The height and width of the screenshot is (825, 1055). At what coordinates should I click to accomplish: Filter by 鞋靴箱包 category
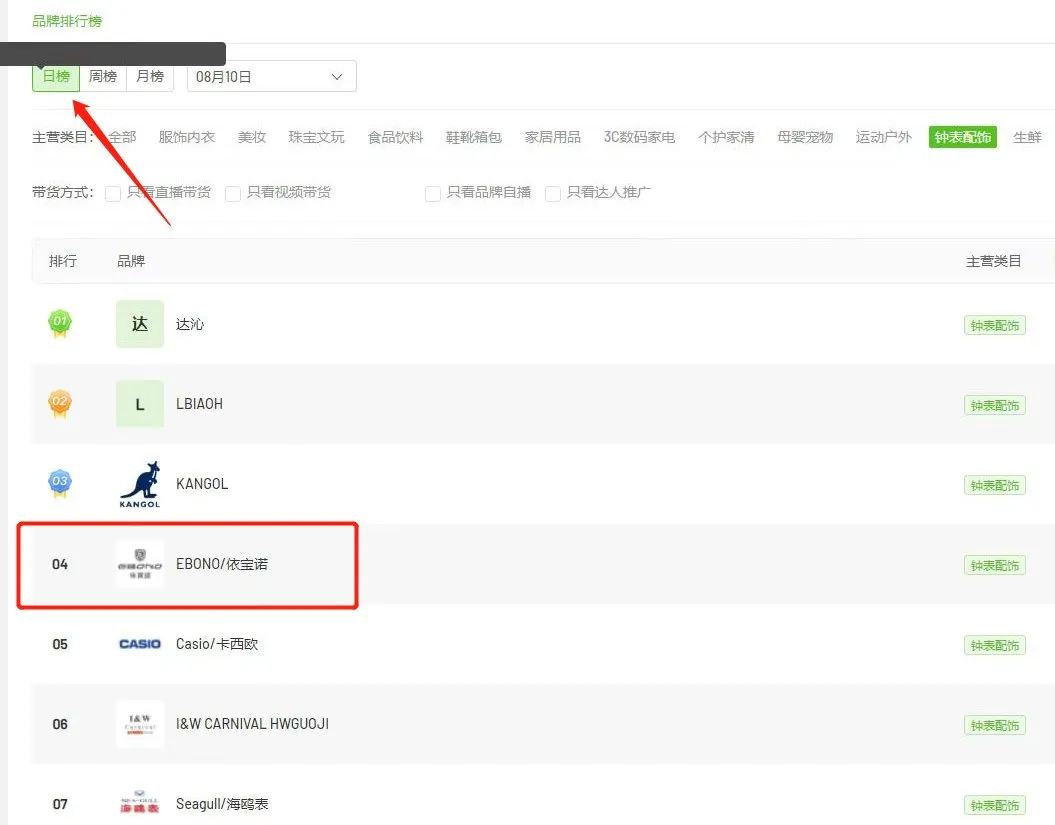(474, 137)
